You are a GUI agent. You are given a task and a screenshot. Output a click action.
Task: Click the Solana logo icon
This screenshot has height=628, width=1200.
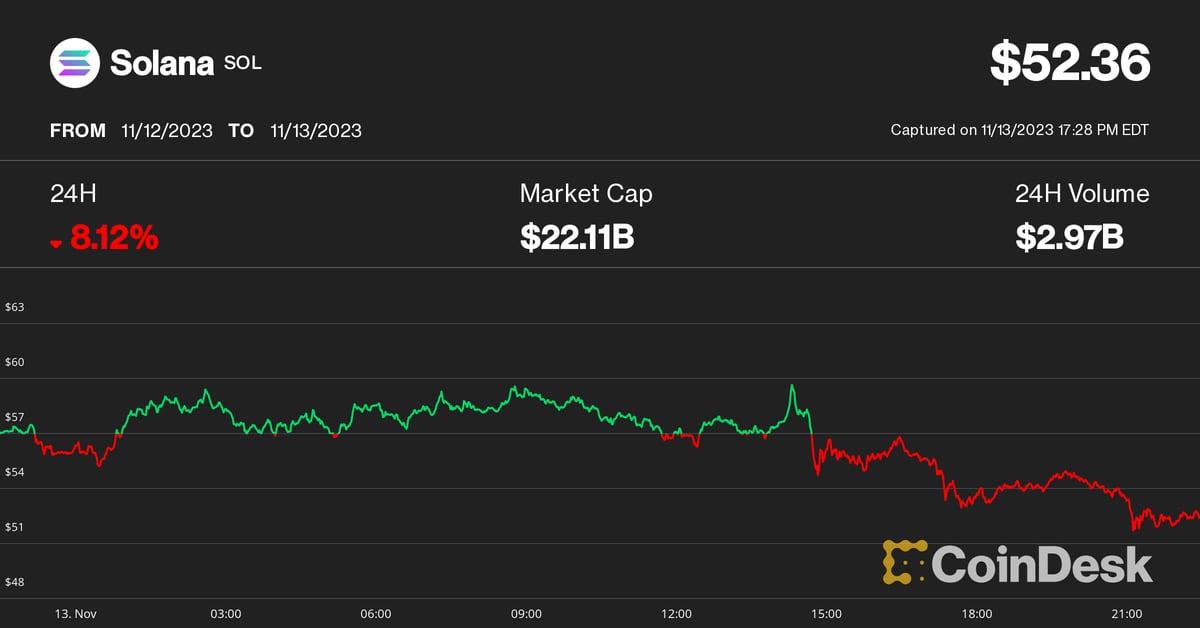[76, 63]
